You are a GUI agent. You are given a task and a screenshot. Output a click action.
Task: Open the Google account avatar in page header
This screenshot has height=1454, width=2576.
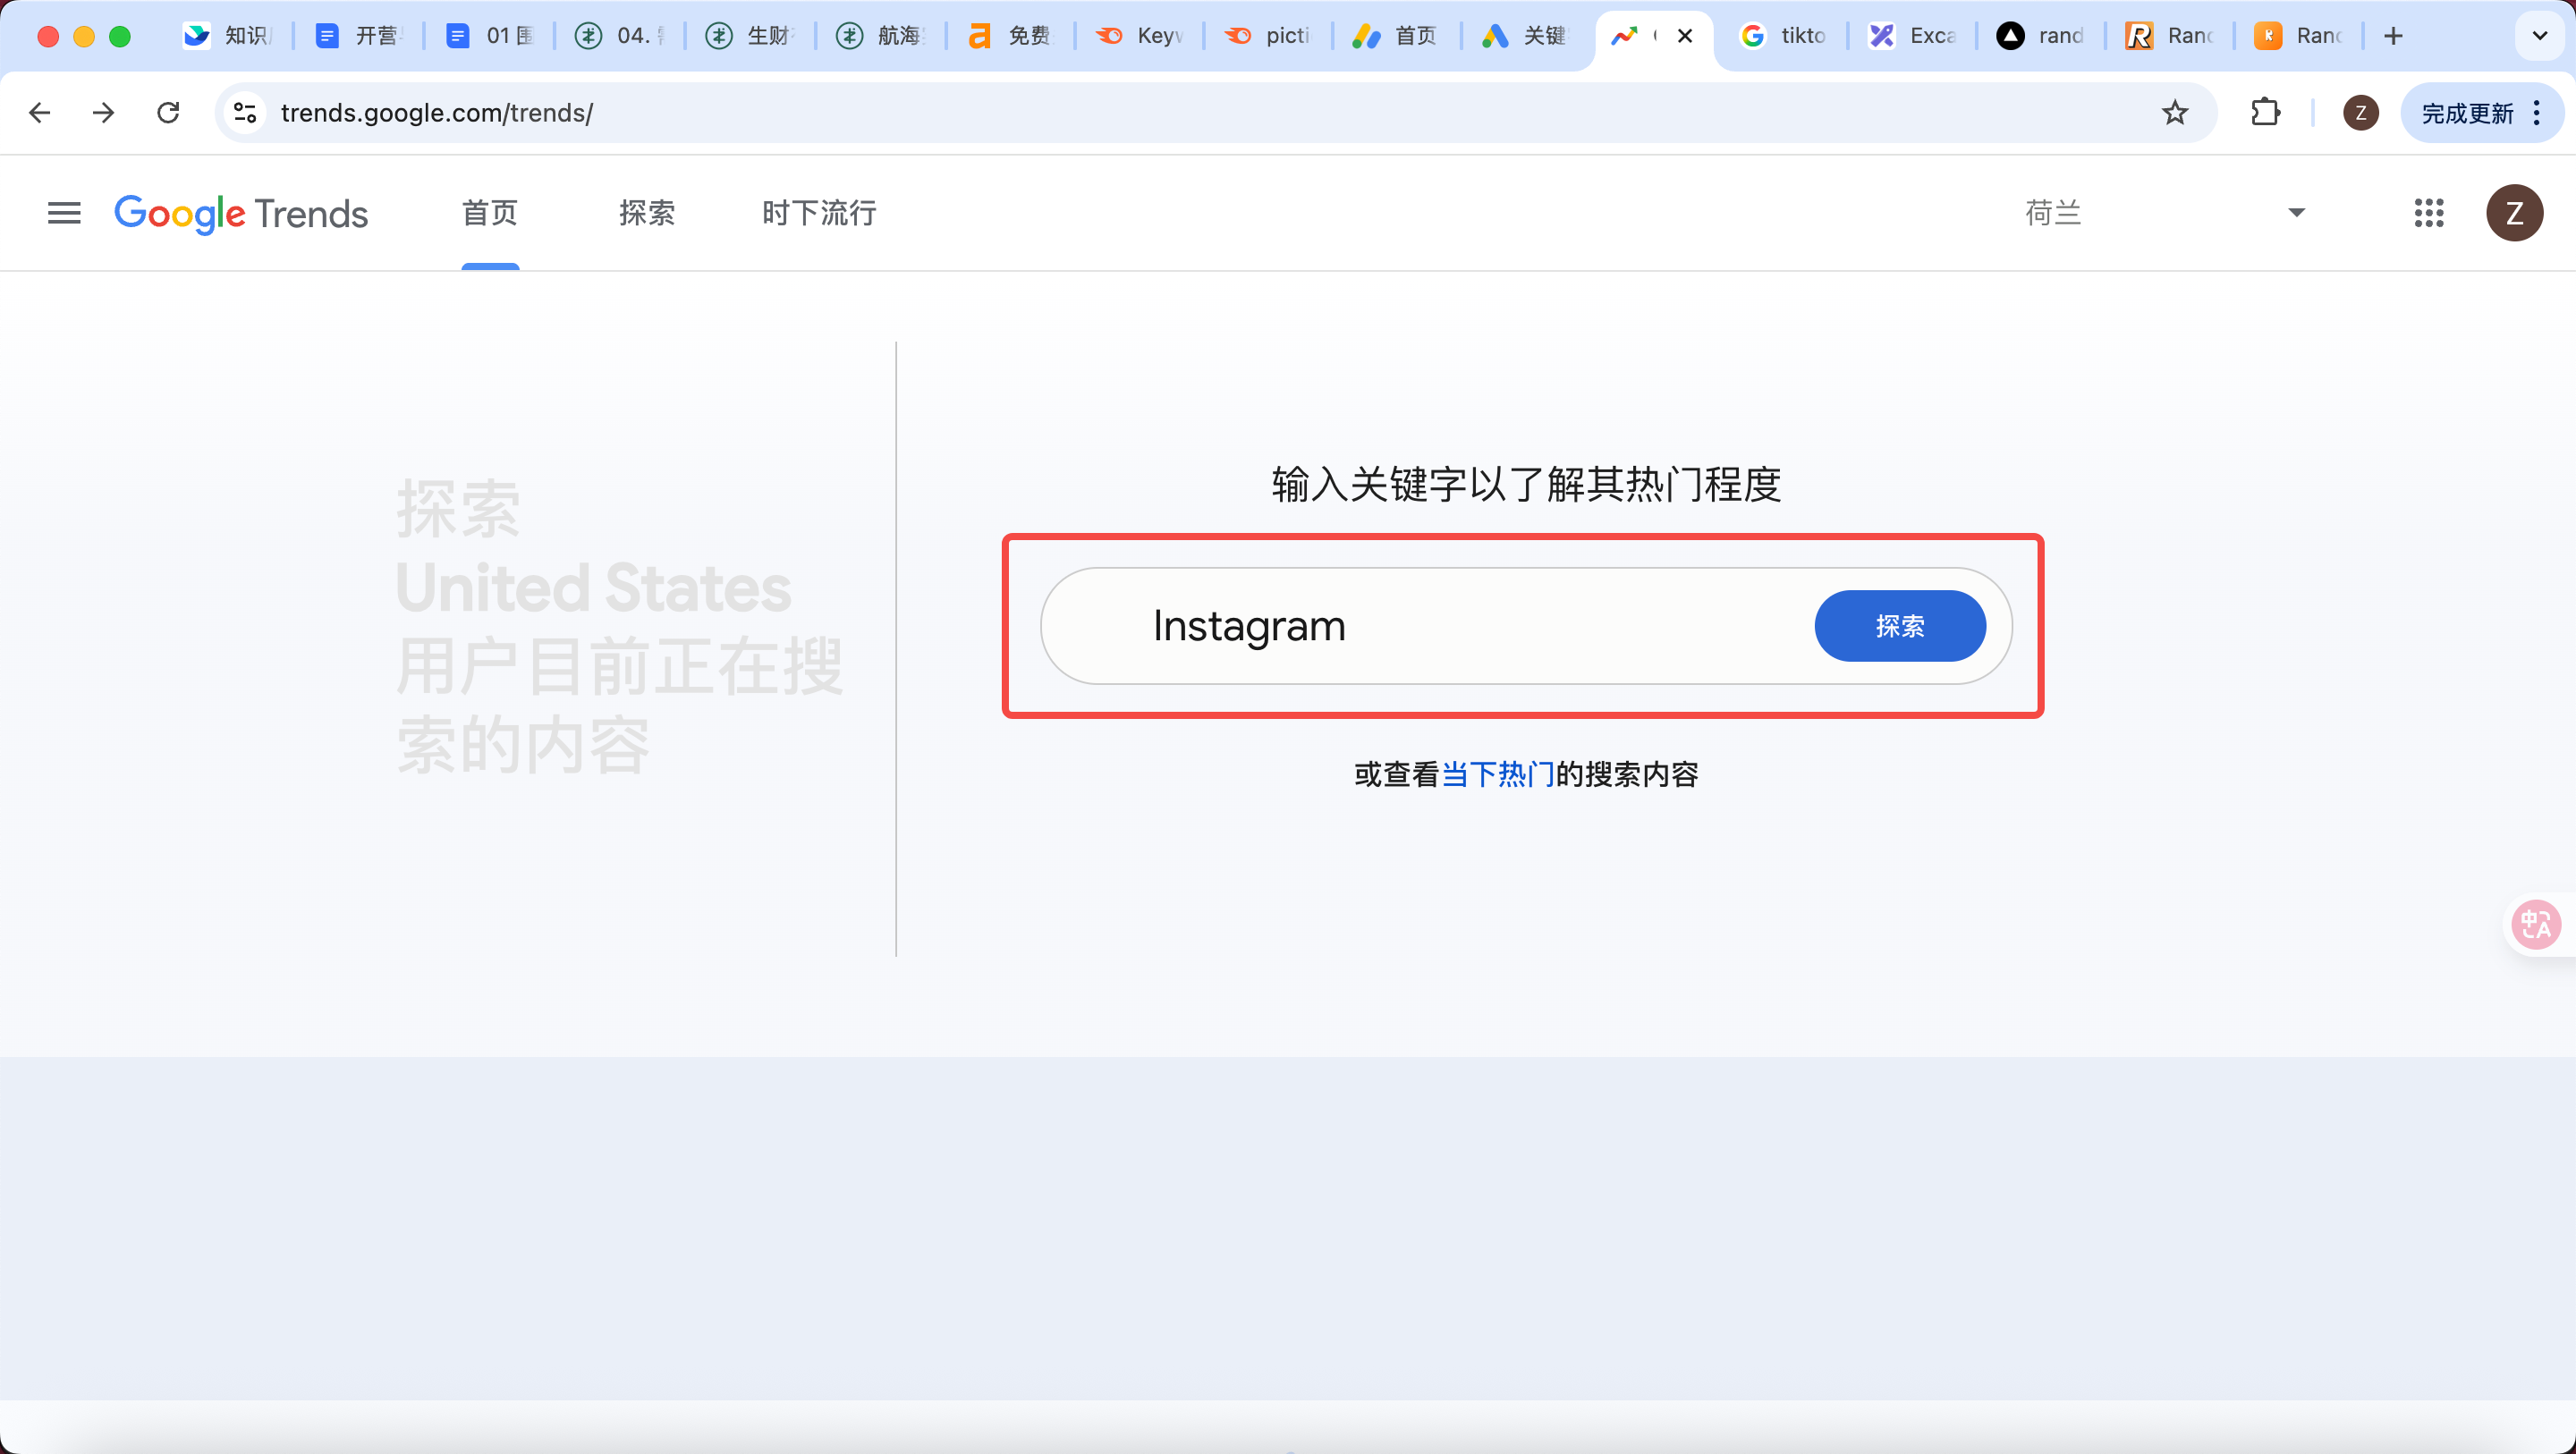(x=2514, y=213)
